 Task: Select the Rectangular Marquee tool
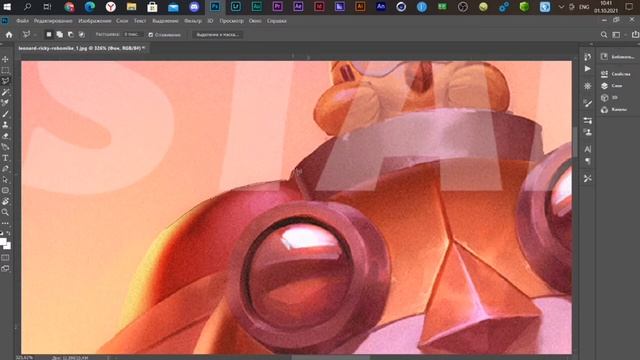click(x=5, y=70)
